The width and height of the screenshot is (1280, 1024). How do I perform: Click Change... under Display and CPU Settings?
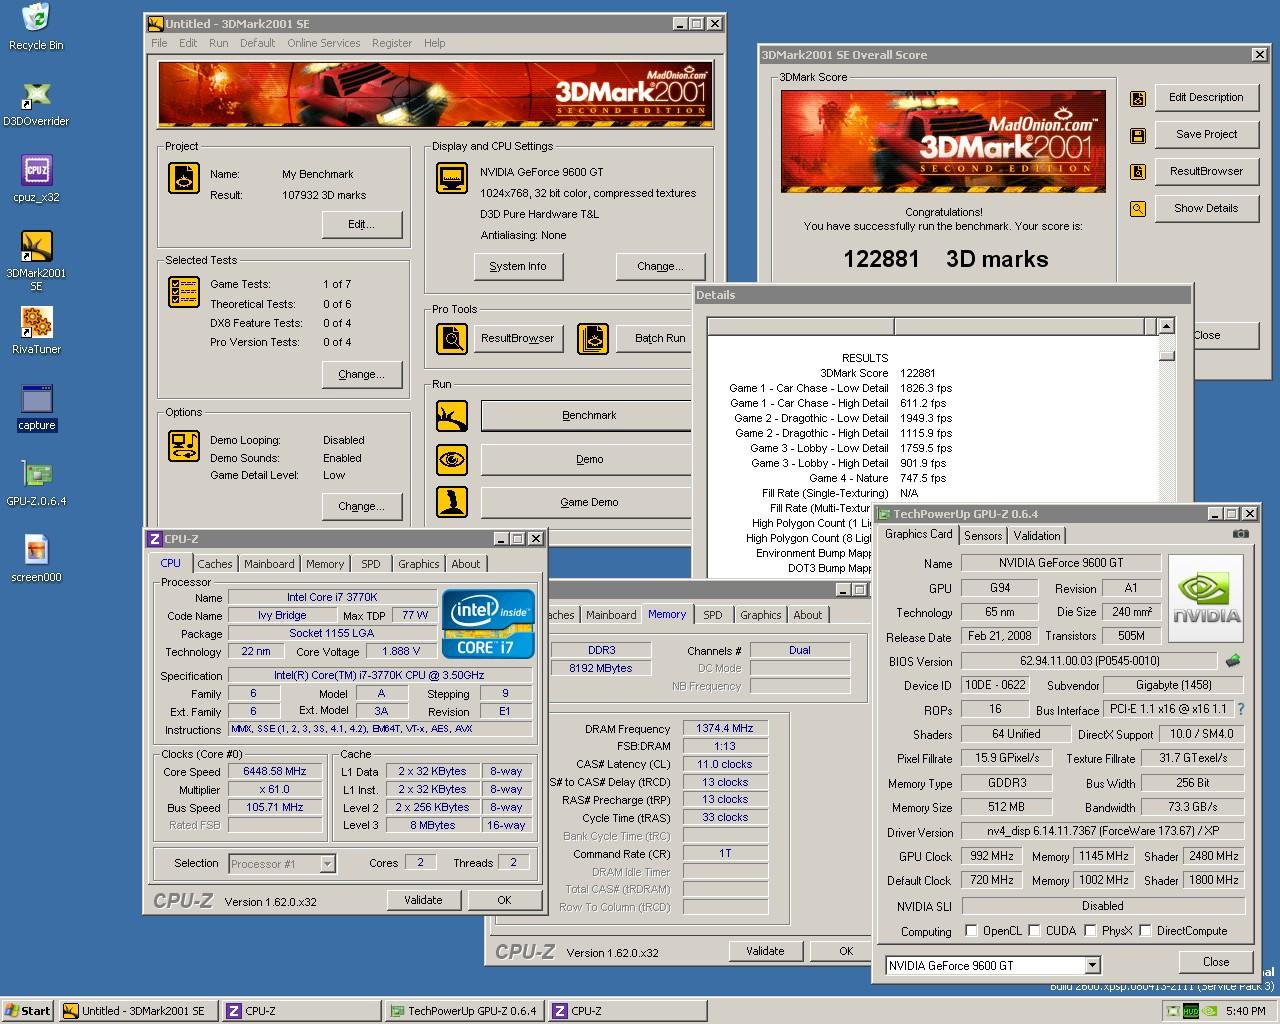(660, 266)
